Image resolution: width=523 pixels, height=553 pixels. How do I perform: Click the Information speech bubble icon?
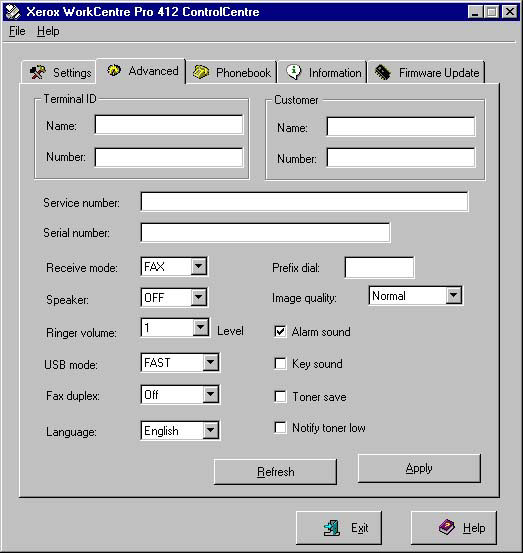pyautogui.click(x=293, y=72)
